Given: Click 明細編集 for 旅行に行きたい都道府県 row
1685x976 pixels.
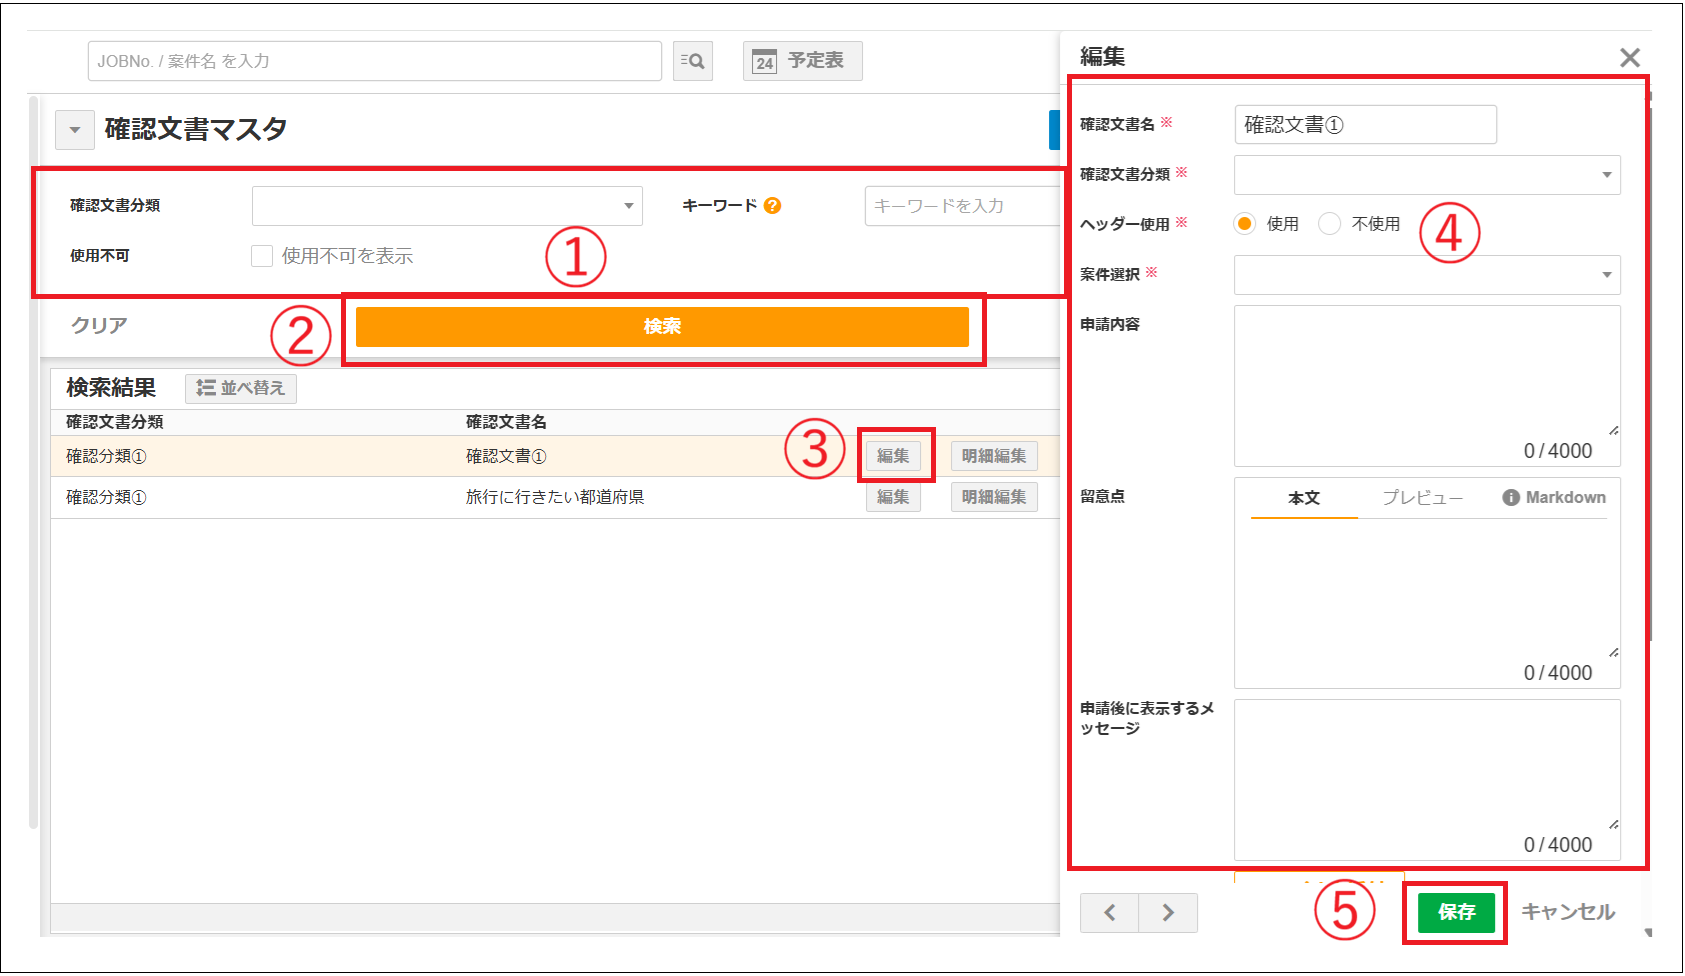Looking at the screenshot, I should [x=994, y=497].
